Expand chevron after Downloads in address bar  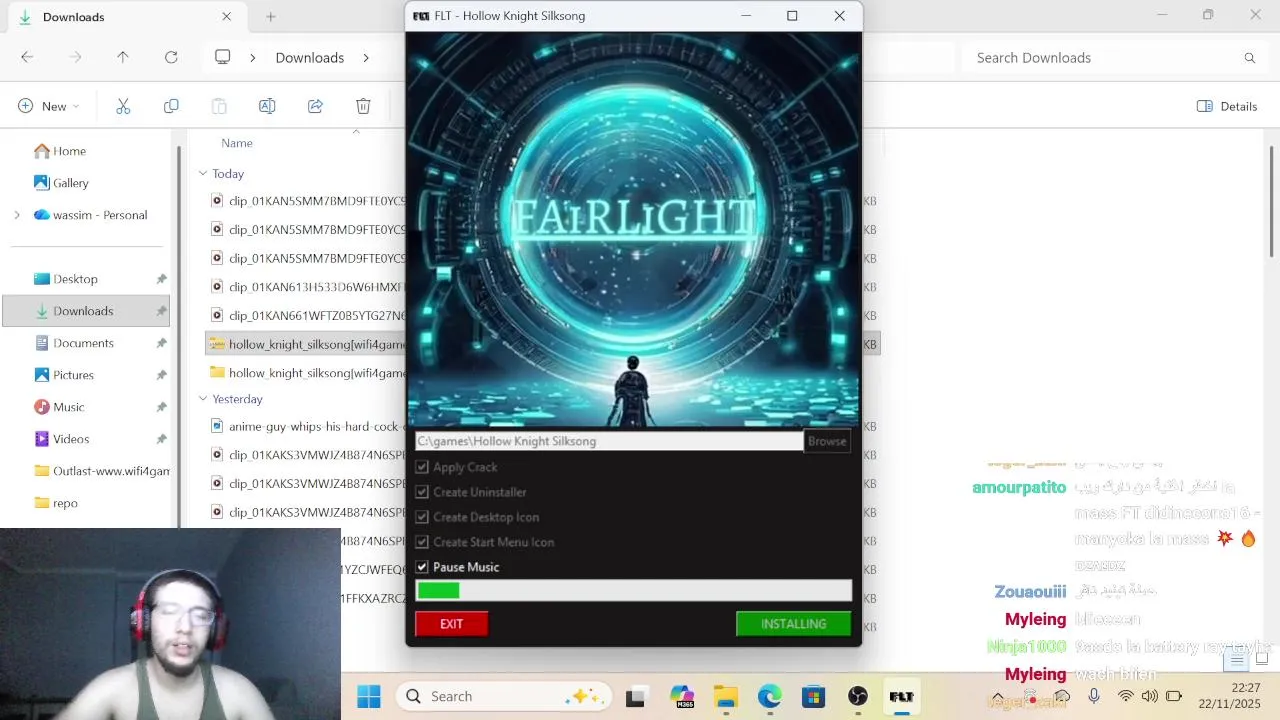tap(366, 58)
